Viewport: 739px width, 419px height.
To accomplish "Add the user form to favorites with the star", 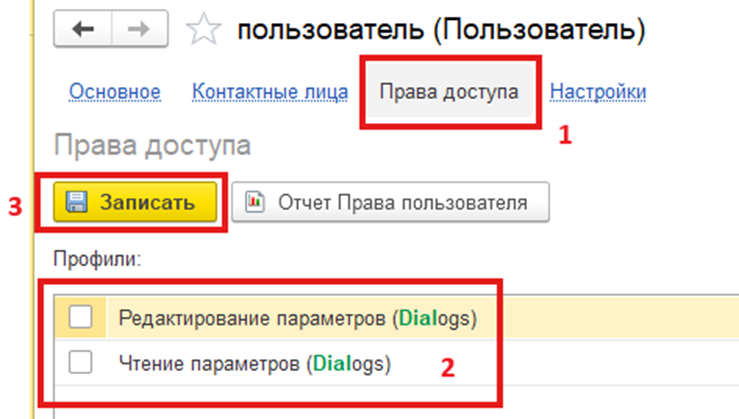I will click(x=204, y=30).
